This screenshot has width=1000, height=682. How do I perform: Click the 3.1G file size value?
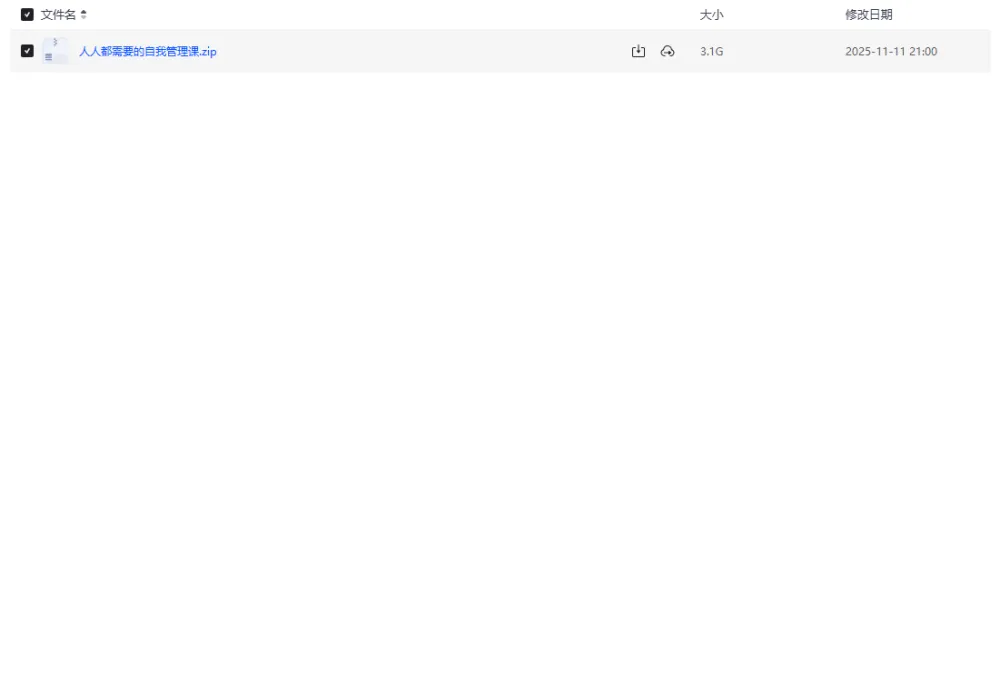click(711, 52)
